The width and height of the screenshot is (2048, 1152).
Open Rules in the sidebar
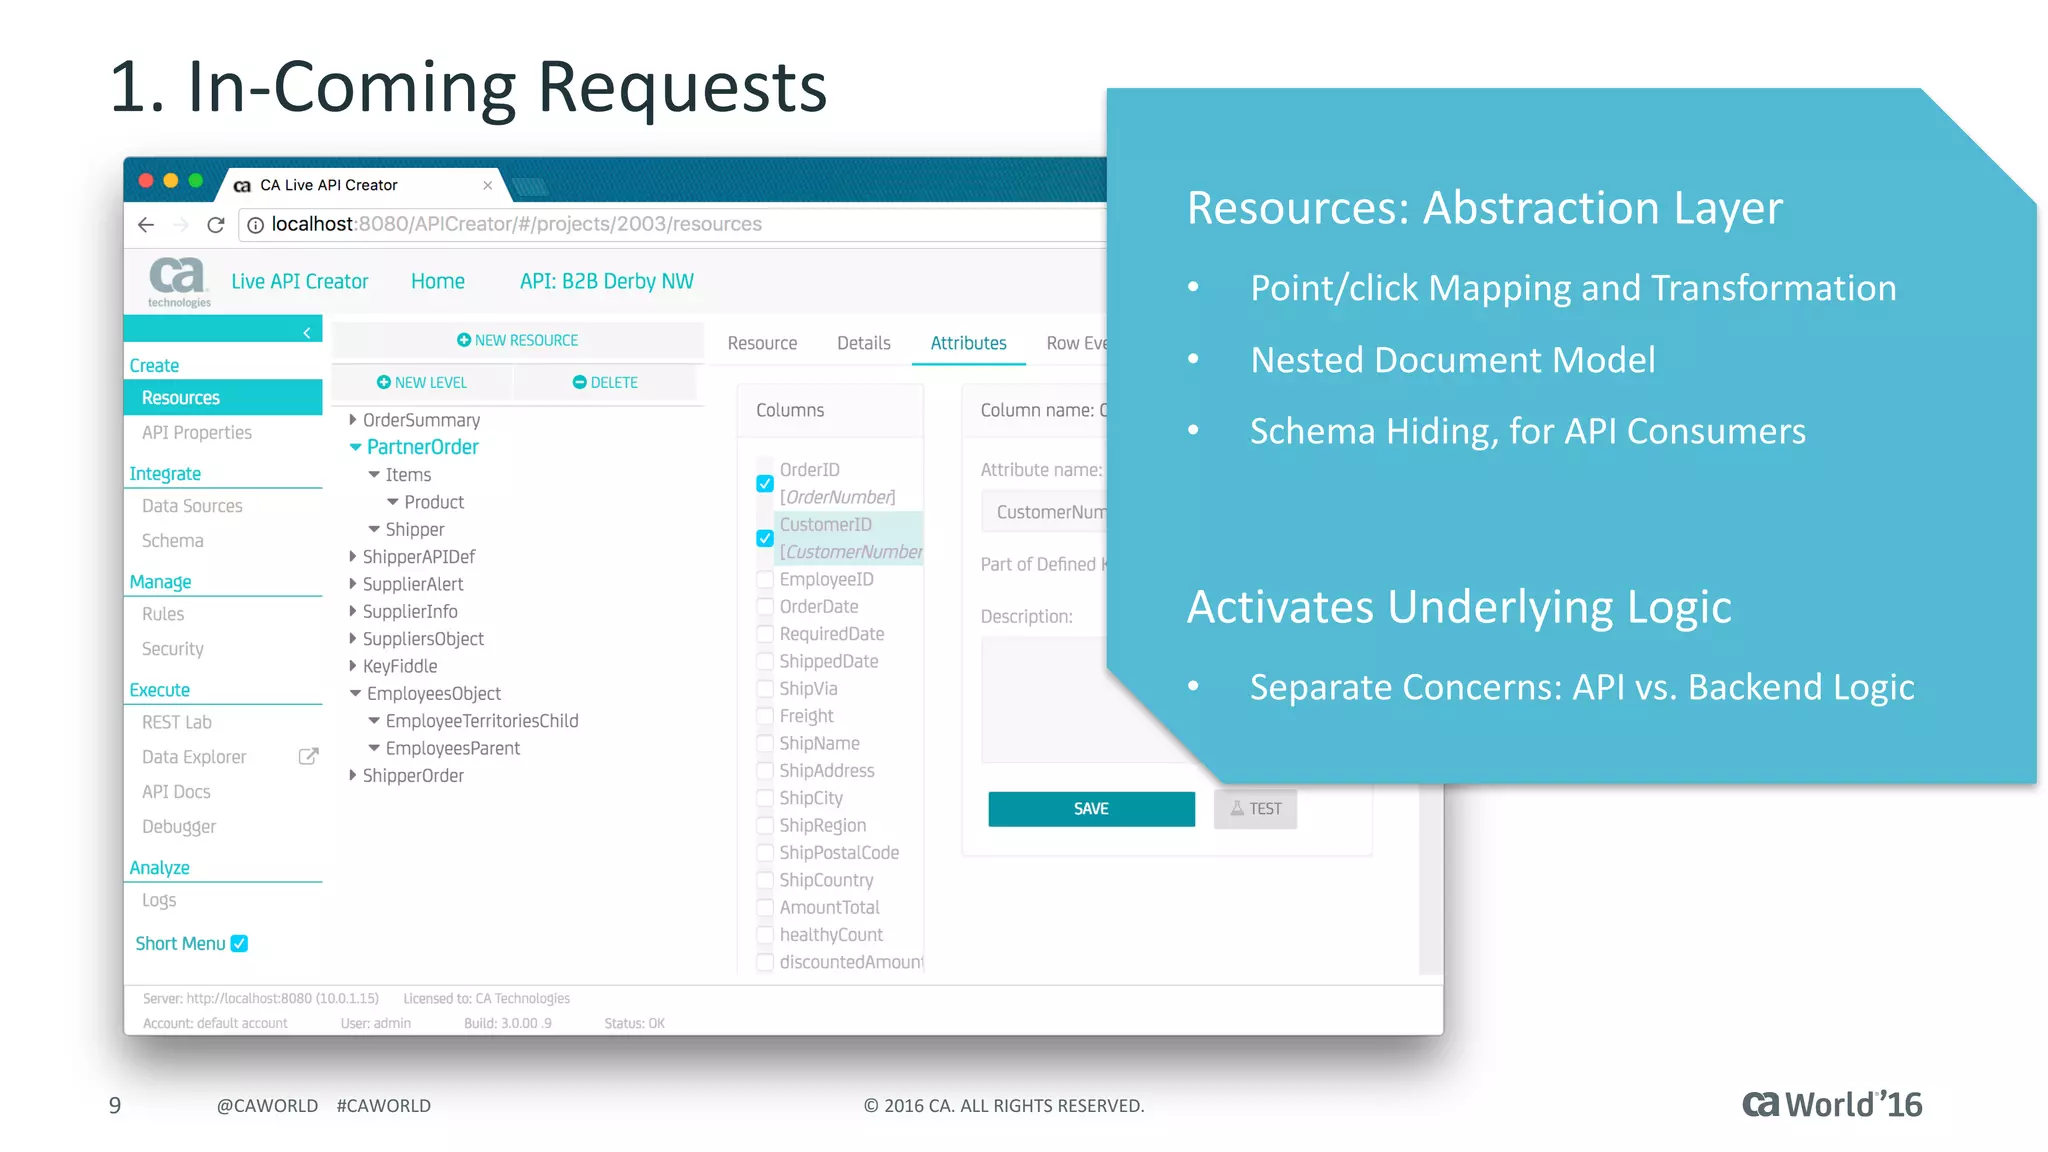[163, 614]
